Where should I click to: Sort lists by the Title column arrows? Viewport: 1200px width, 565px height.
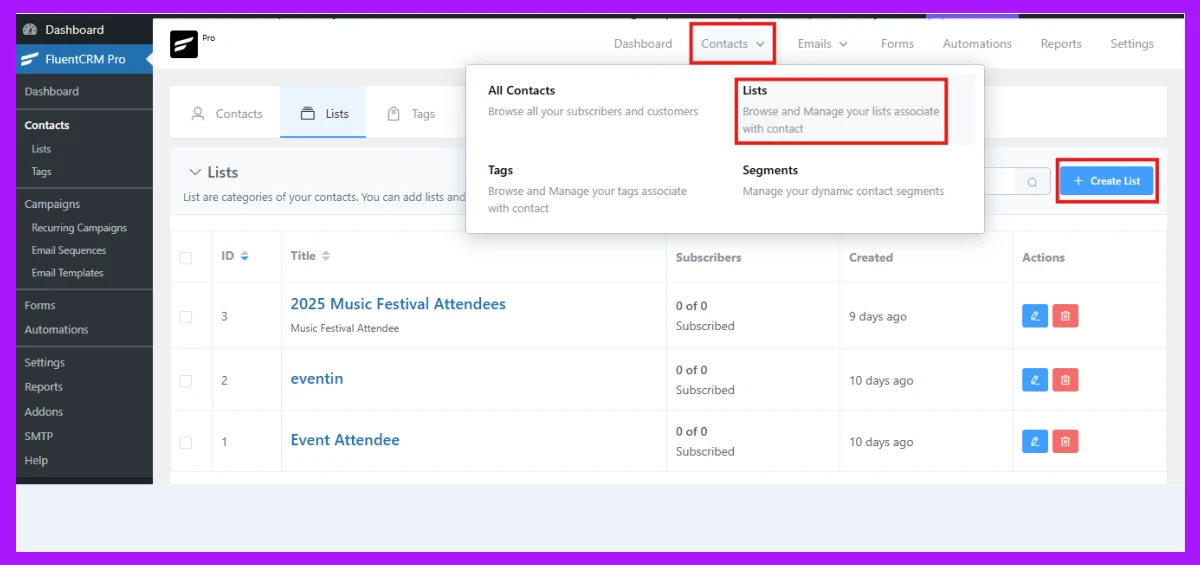pyautogui.click(x=326, y=256)
